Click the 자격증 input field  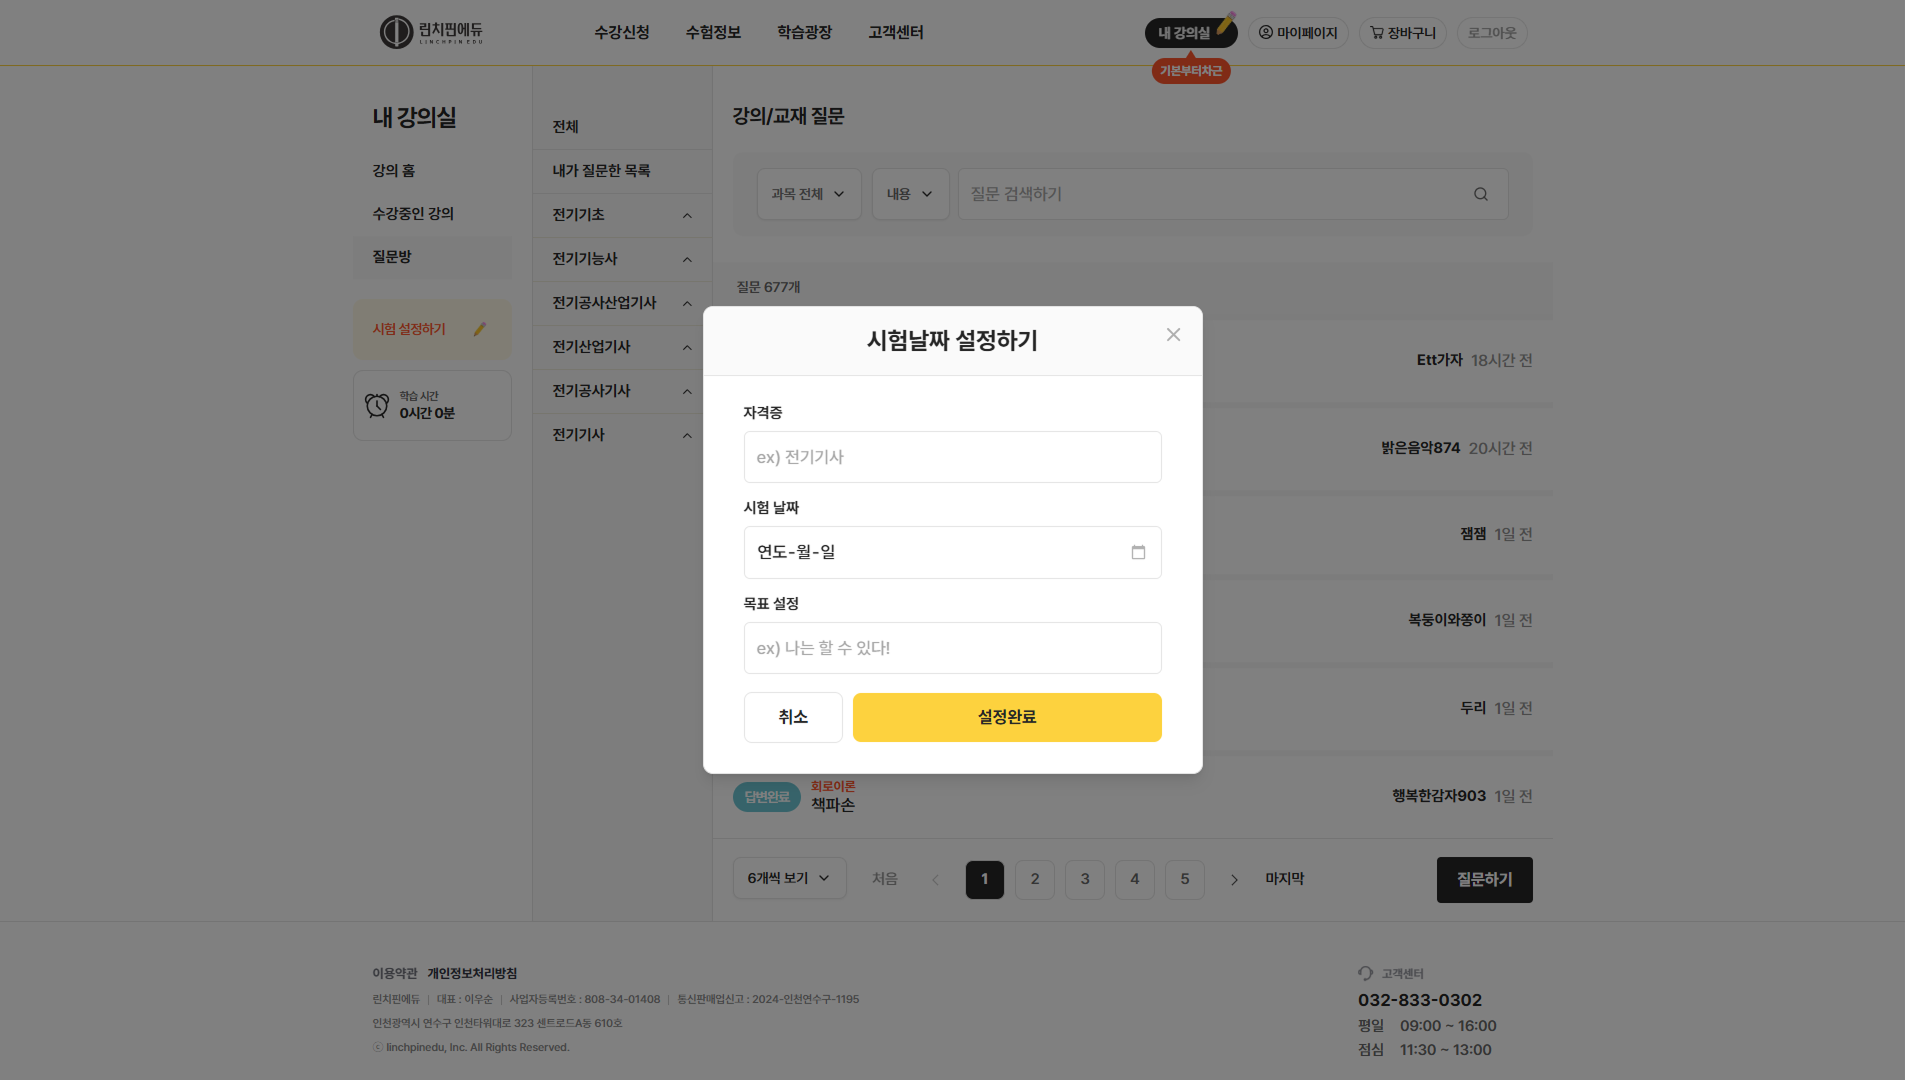[952, 457]
